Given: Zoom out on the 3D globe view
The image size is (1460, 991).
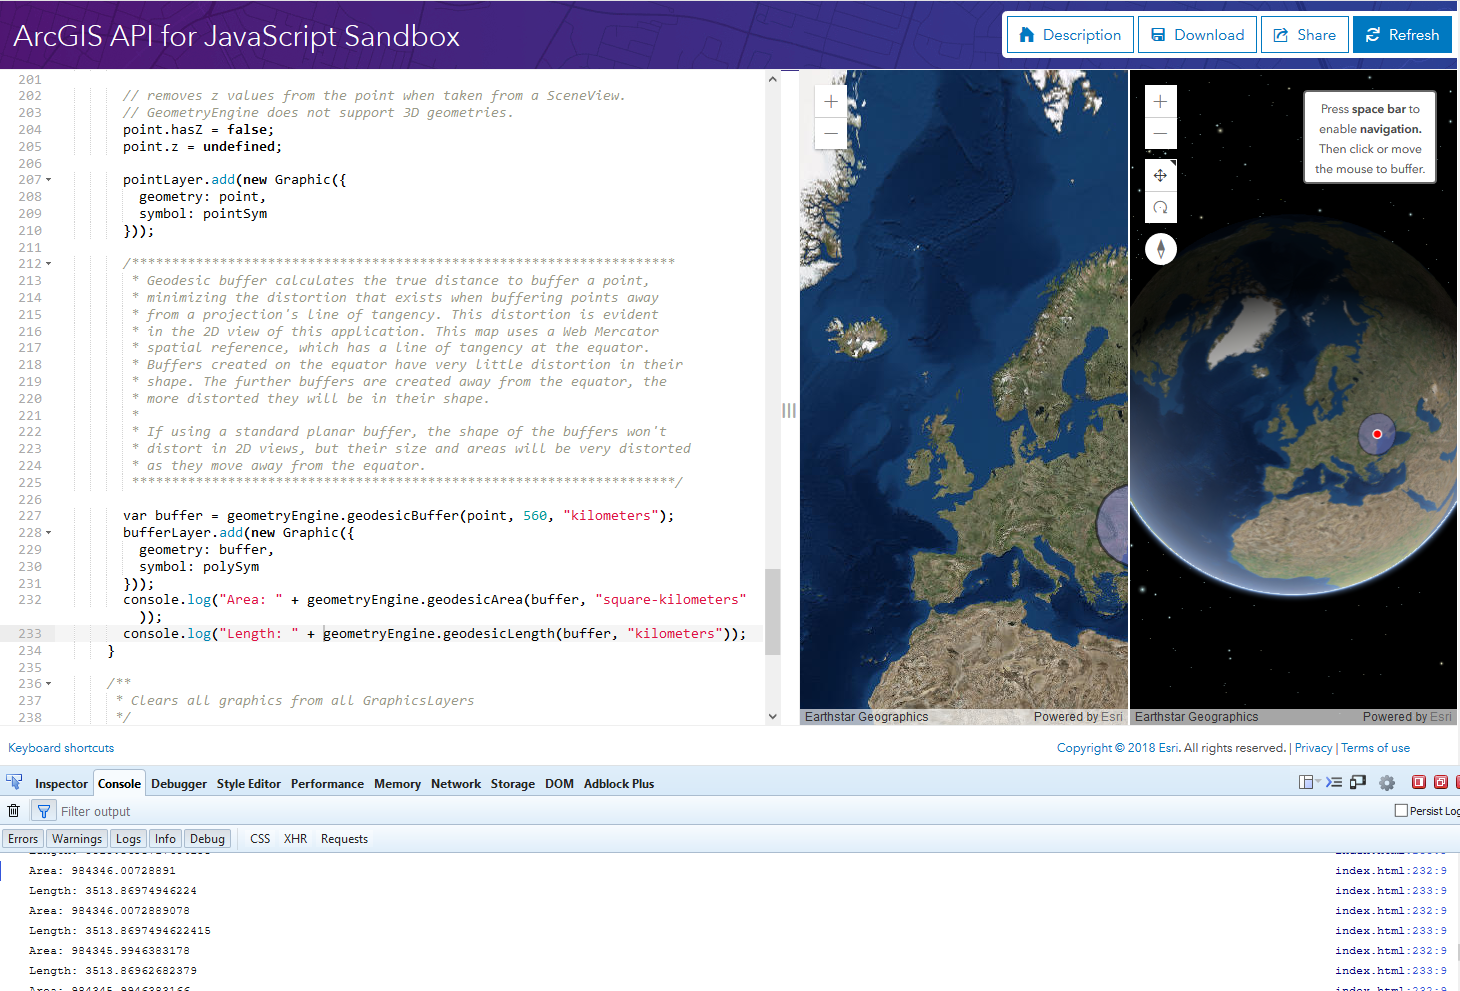Looking at the screenshot, I should coord(1160,133).
